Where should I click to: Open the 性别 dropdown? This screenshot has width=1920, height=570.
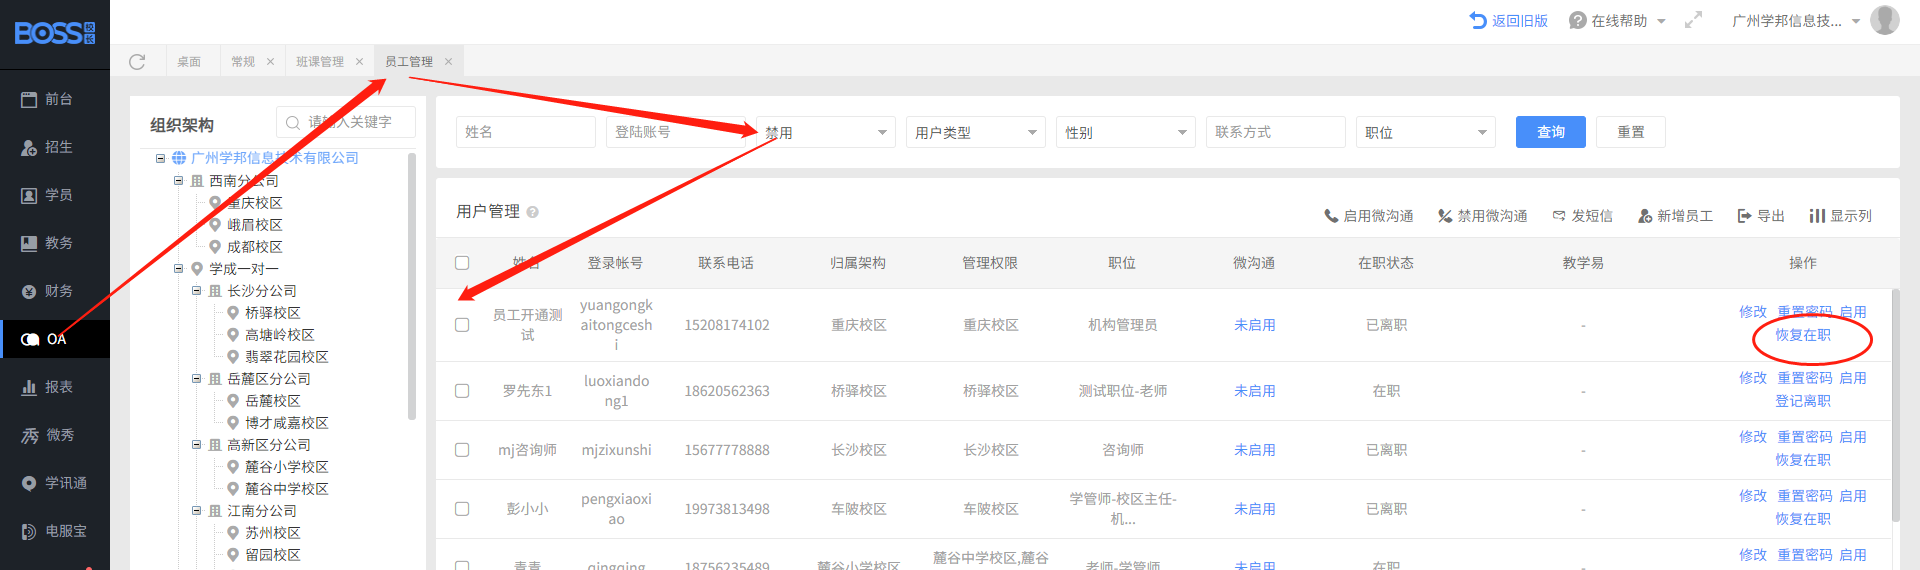pyautogui.click(x=1126, y=132)
